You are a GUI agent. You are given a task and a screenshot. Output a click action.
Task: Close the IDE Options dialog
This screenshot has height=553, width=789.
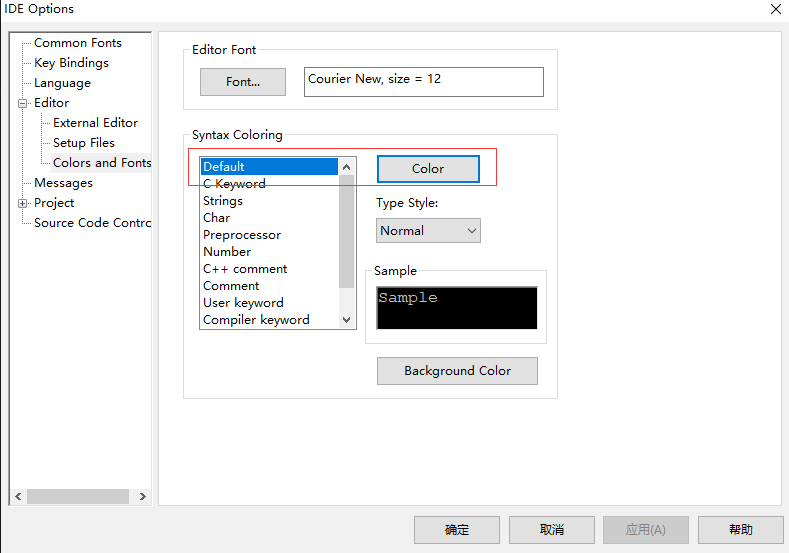click(775, 9)
